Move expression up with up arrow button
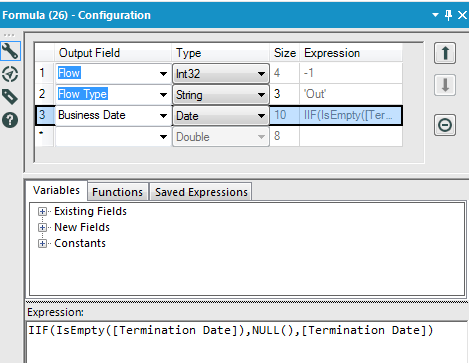This screenshot has height=363, width=469. tap(445, 53)
